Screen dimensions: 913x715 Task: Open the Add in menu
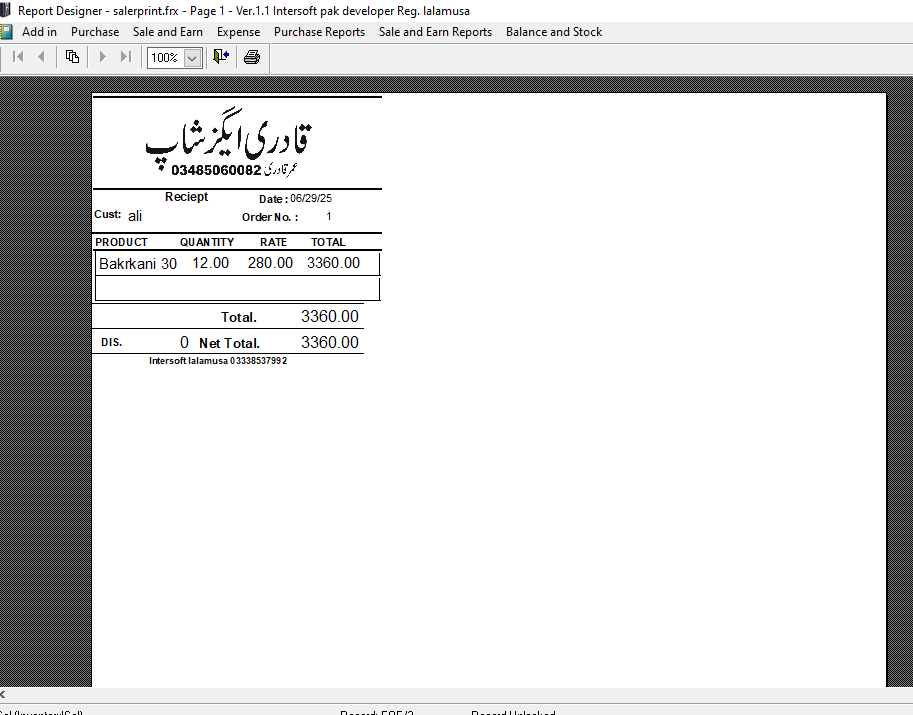tap(39, 31)
